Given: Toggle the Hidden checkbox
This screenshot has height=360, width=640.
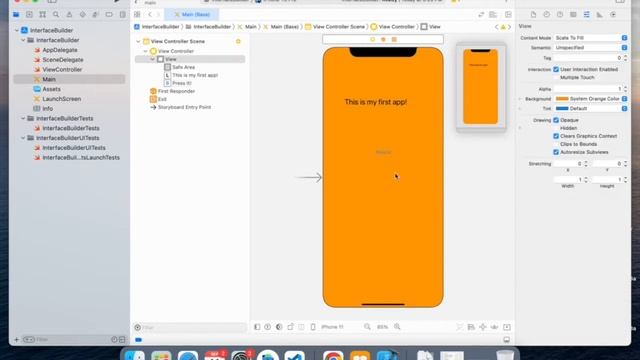Looking at the screenshot, I should pos(556,128).
